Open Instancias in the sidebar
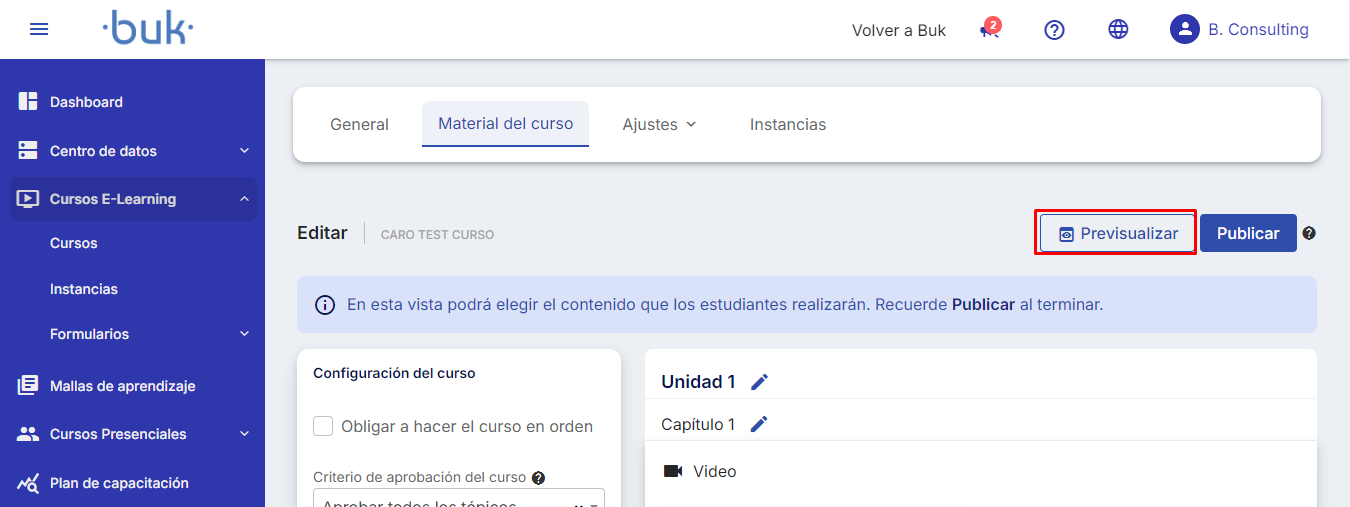 click(84, 289)
